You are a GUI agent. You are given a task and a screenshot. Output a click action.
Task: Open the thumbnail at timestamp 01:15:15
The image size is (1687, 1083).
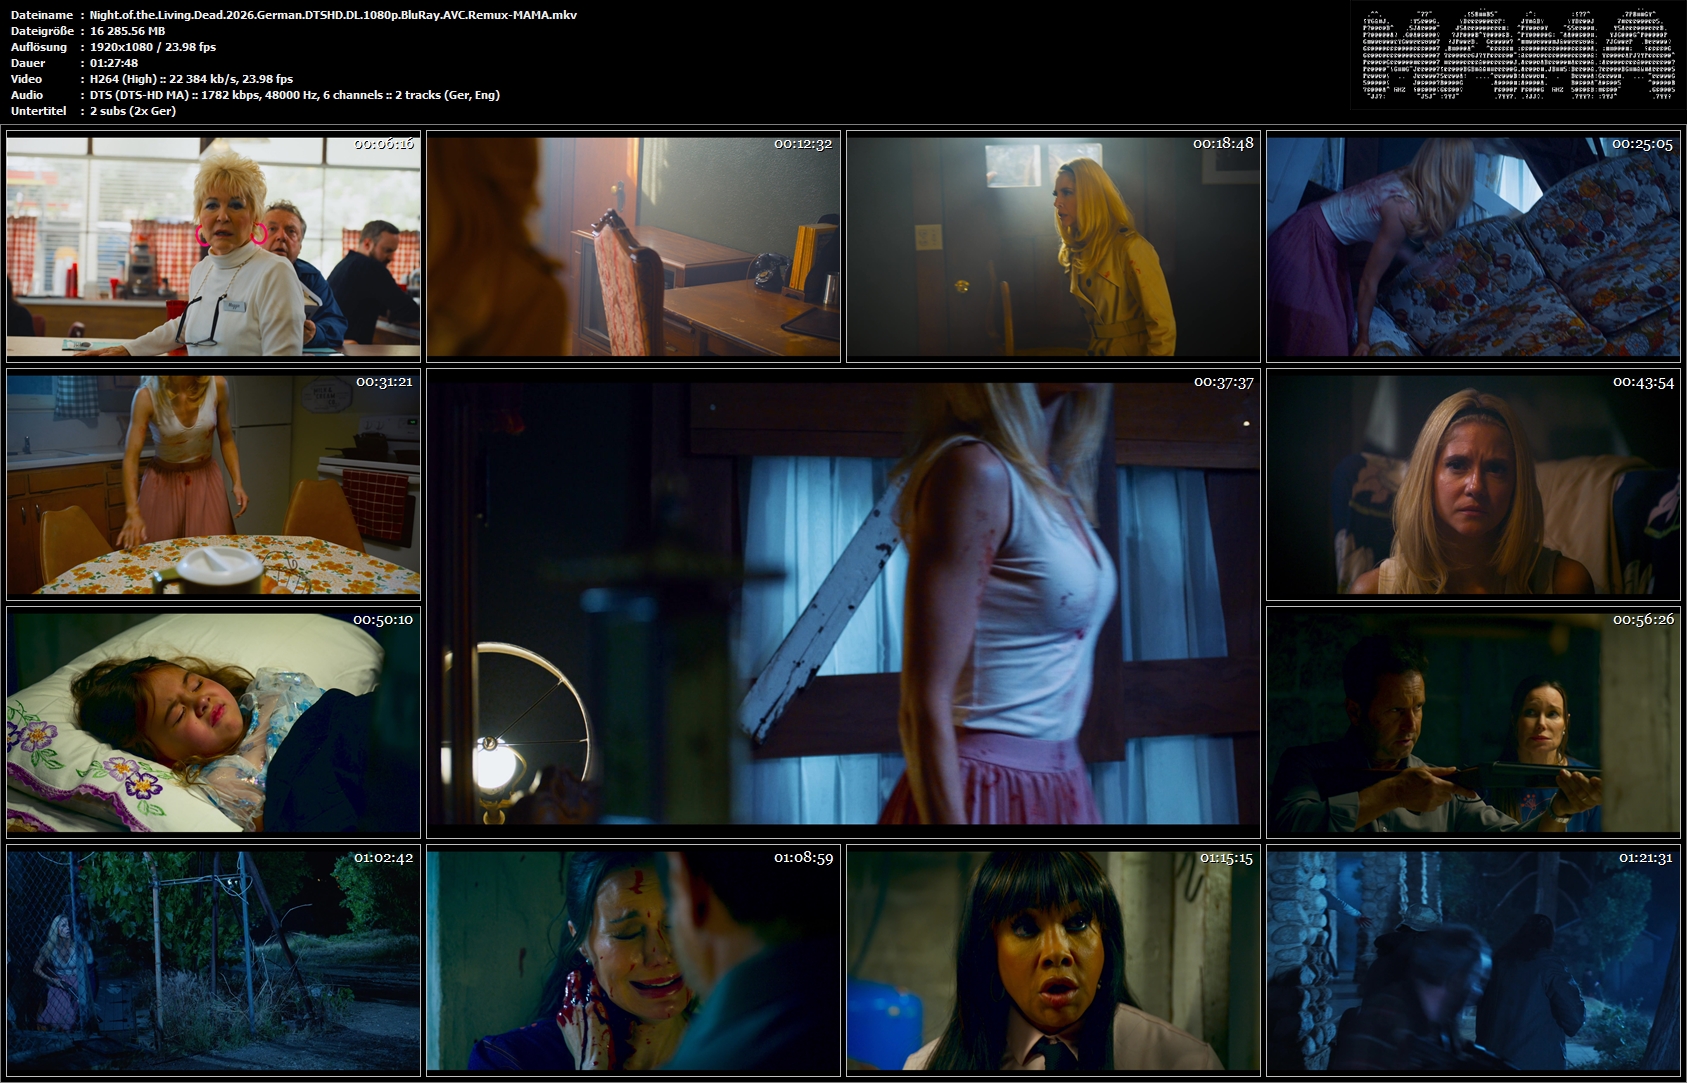[1053, 960]
